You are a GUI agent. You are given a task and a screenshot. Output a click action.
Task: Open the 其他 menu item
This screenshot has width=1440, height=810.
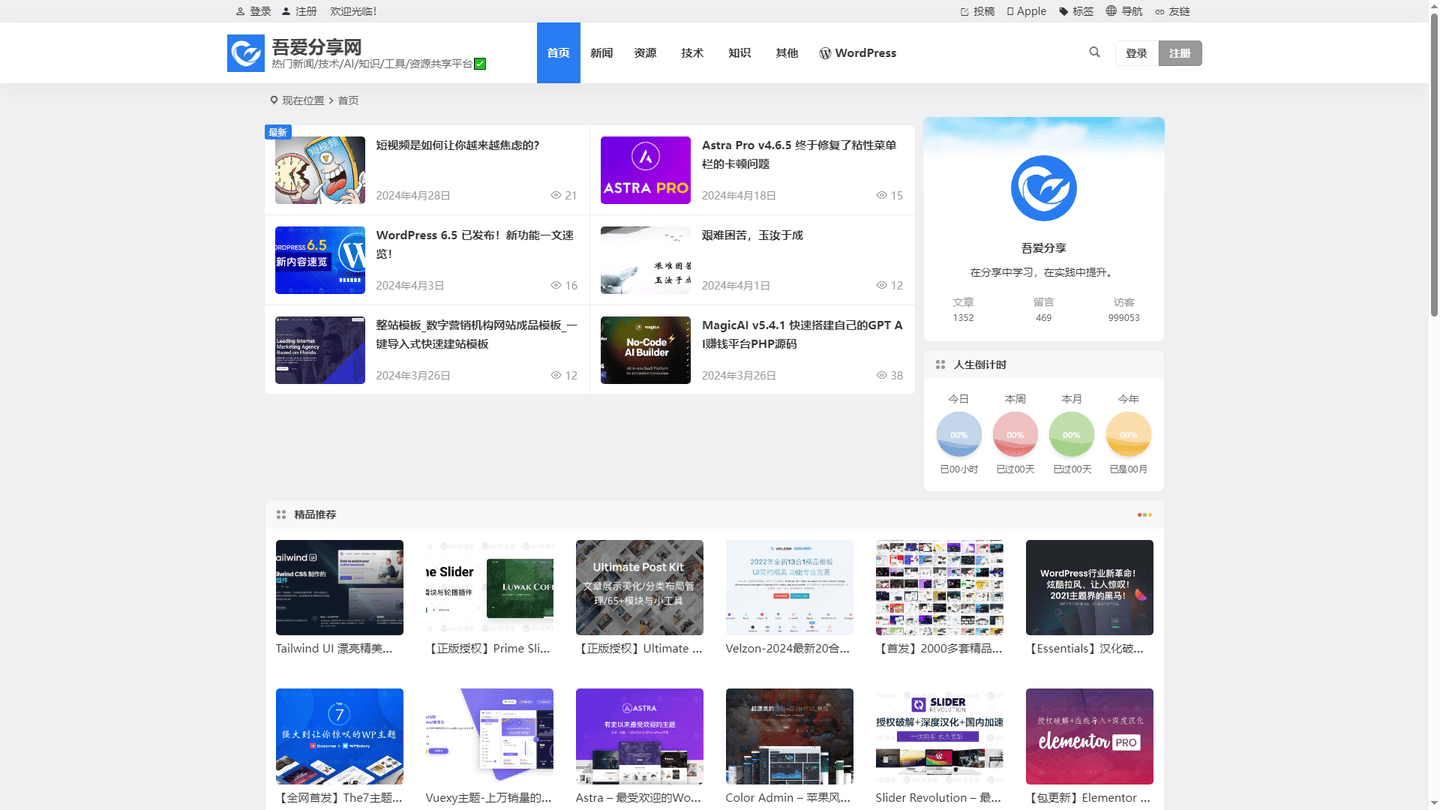pyautogui.click(x=787, y=53)
